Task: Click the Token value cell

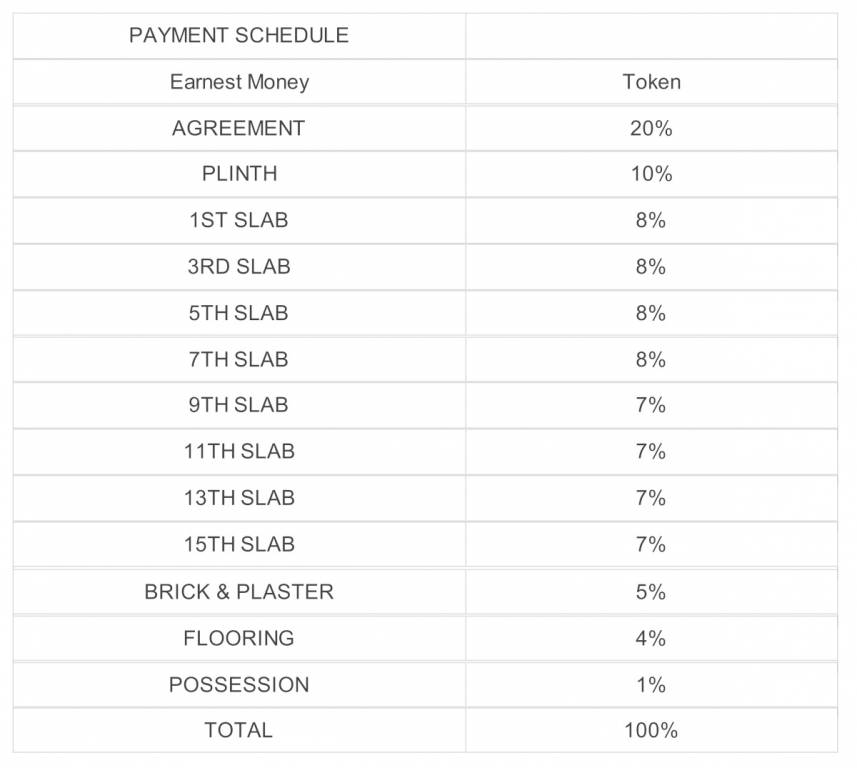Action: (651, 82)
